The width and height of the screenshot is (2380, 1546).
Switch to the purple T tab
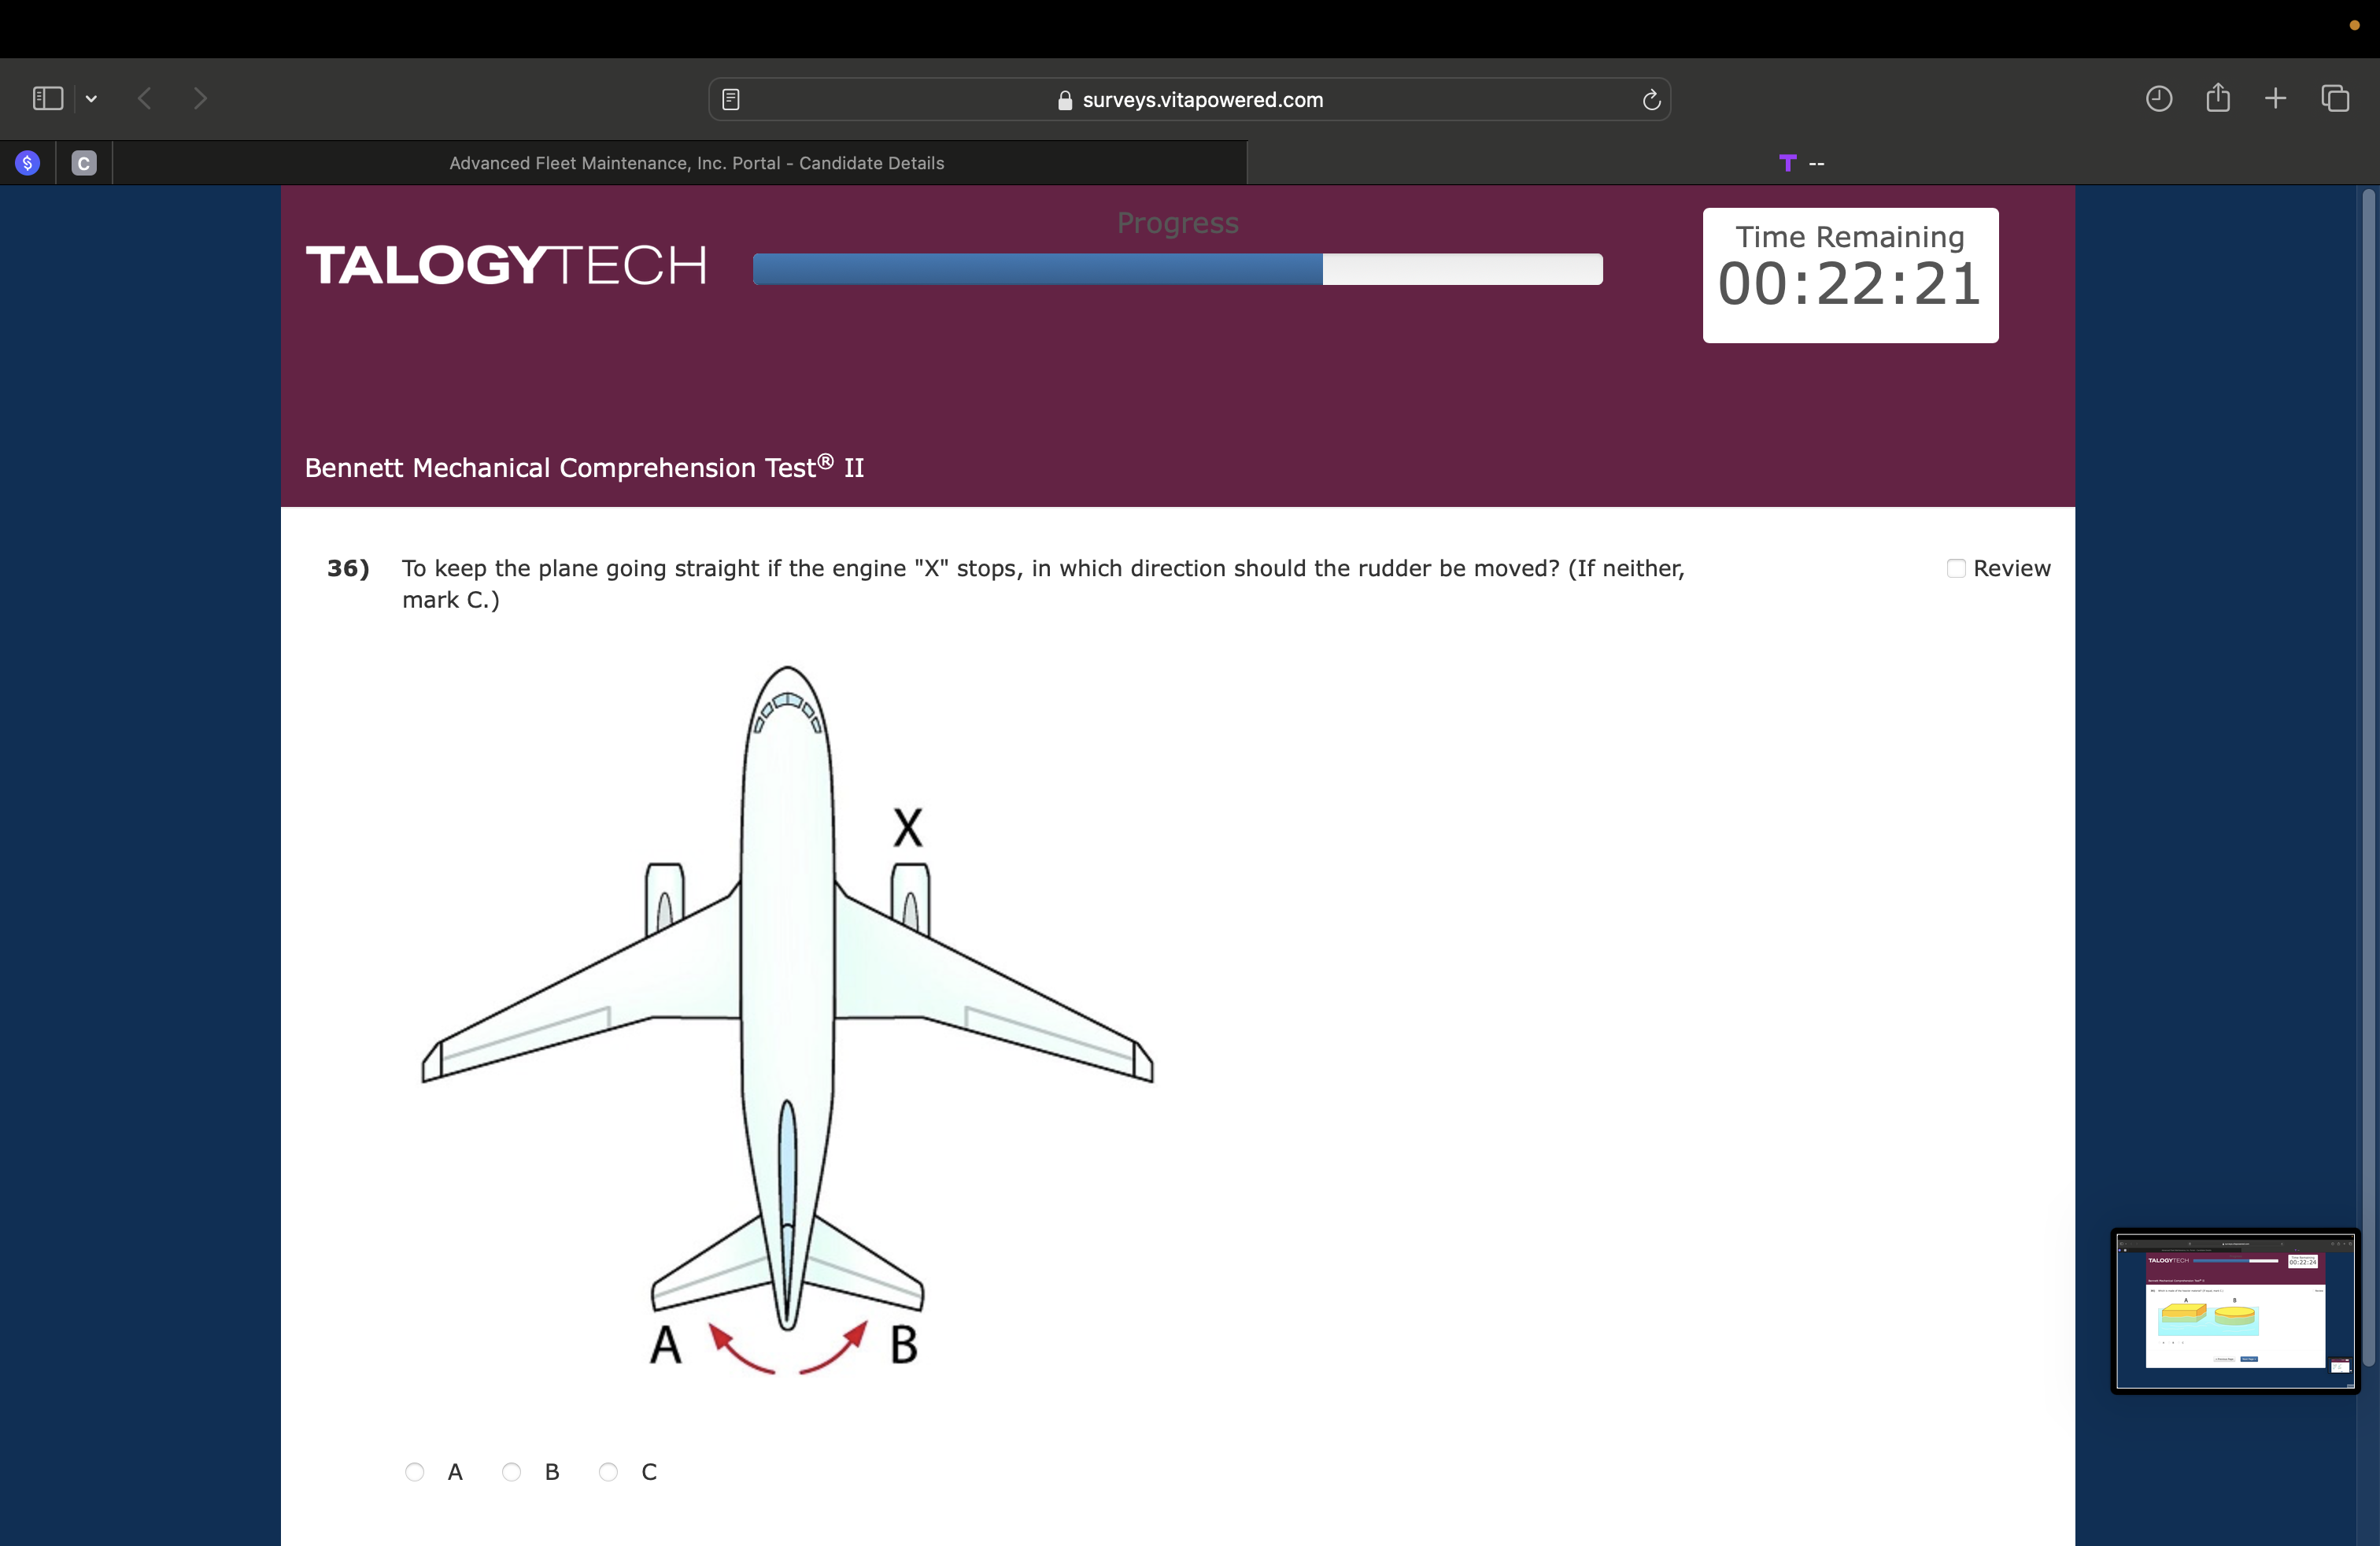point(1800,163)
